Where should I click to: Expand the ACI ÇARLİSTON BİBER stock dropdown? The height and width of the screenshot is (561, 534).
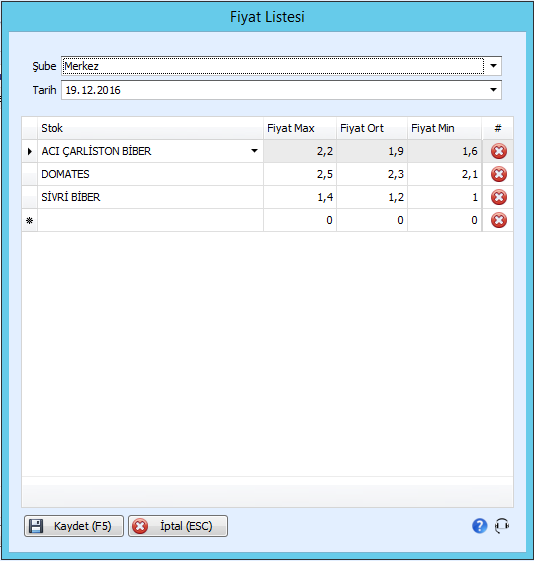[254, 151]
